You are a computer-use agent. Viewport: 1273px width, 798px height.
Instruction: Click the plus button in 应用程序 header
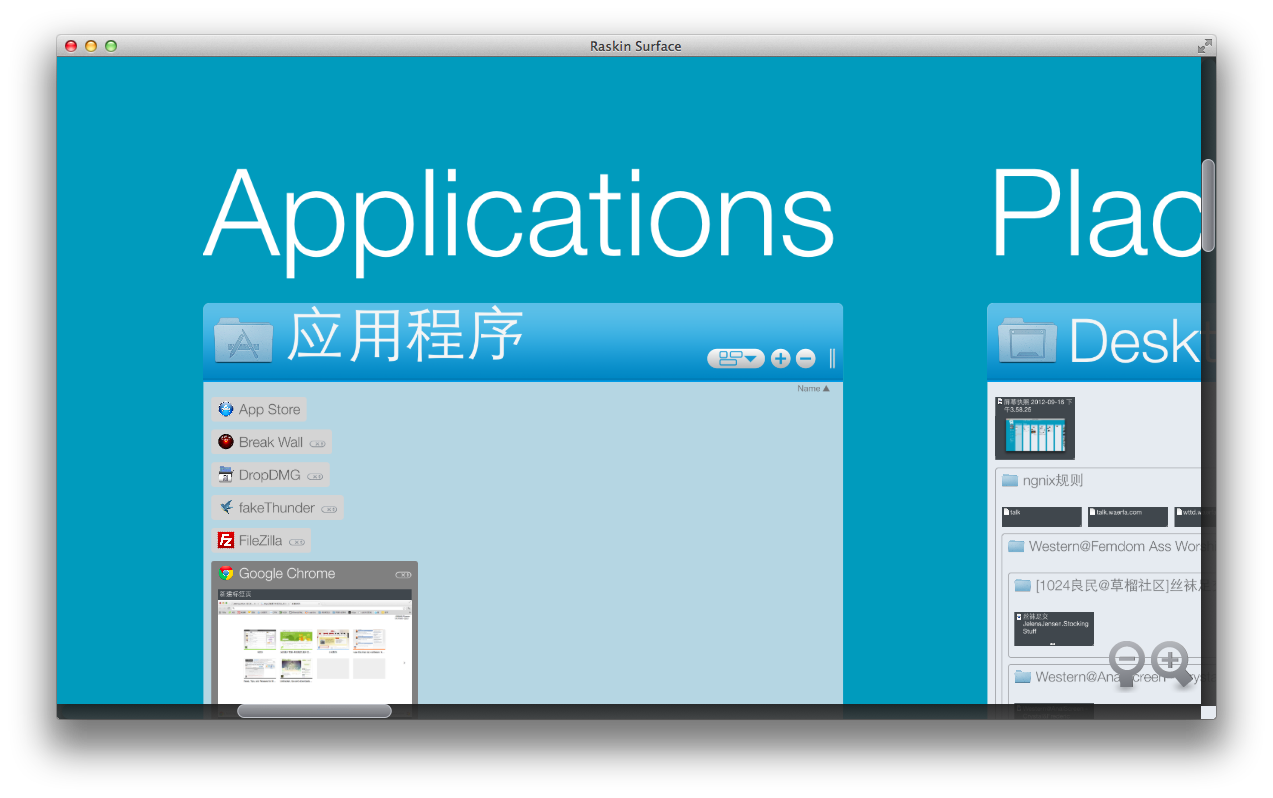[x=781, y=358]
